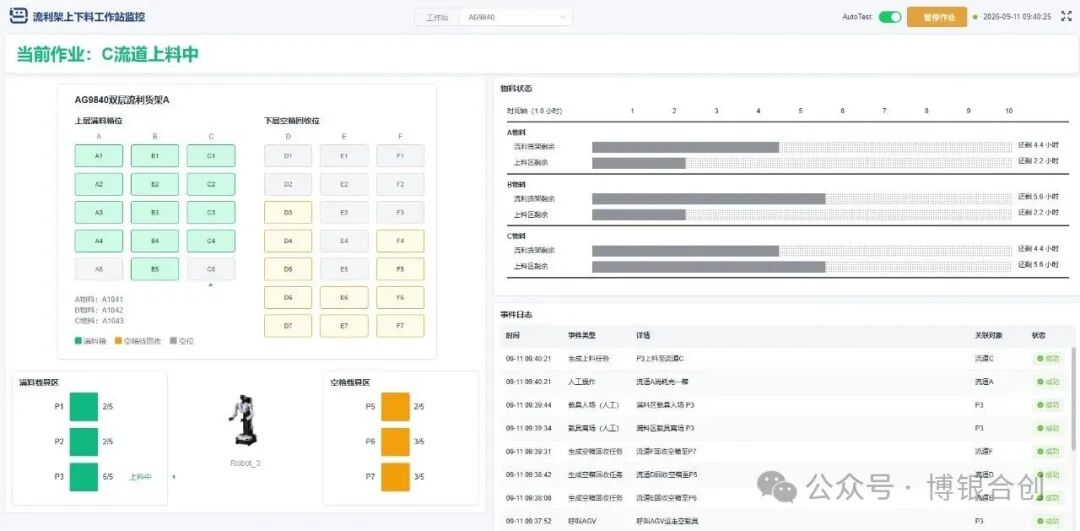Click the 状态 column header
Image resolution: width=1080 pixels, height=531 pixels.
1038,335
